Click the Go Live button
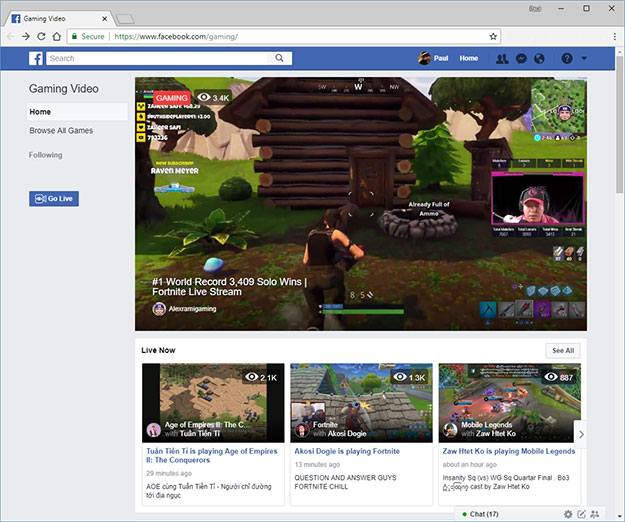The height and width of the screenshot is (522, 625). pyautogui.click(x=54, y=198)
